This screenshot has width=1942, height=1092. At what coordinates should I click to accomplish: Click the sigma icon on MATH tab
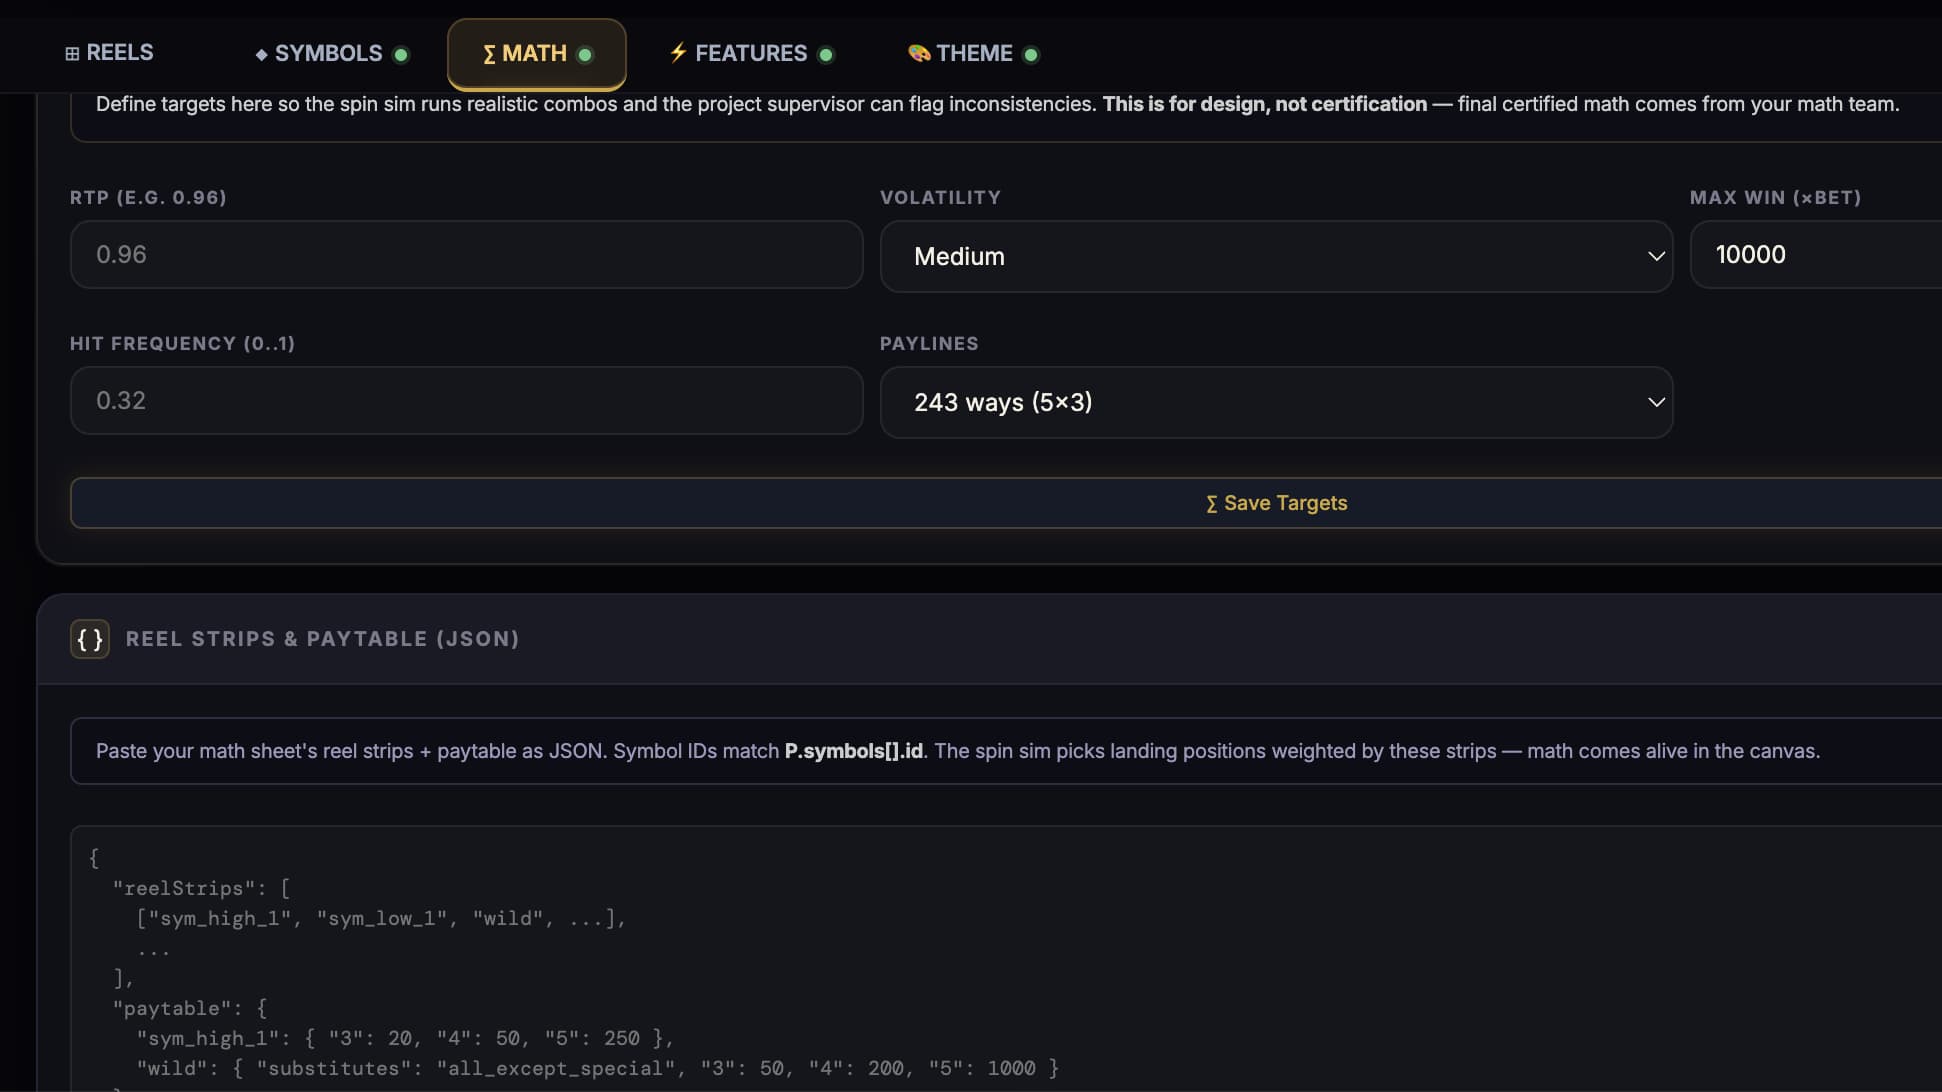[x=489, y=54]
